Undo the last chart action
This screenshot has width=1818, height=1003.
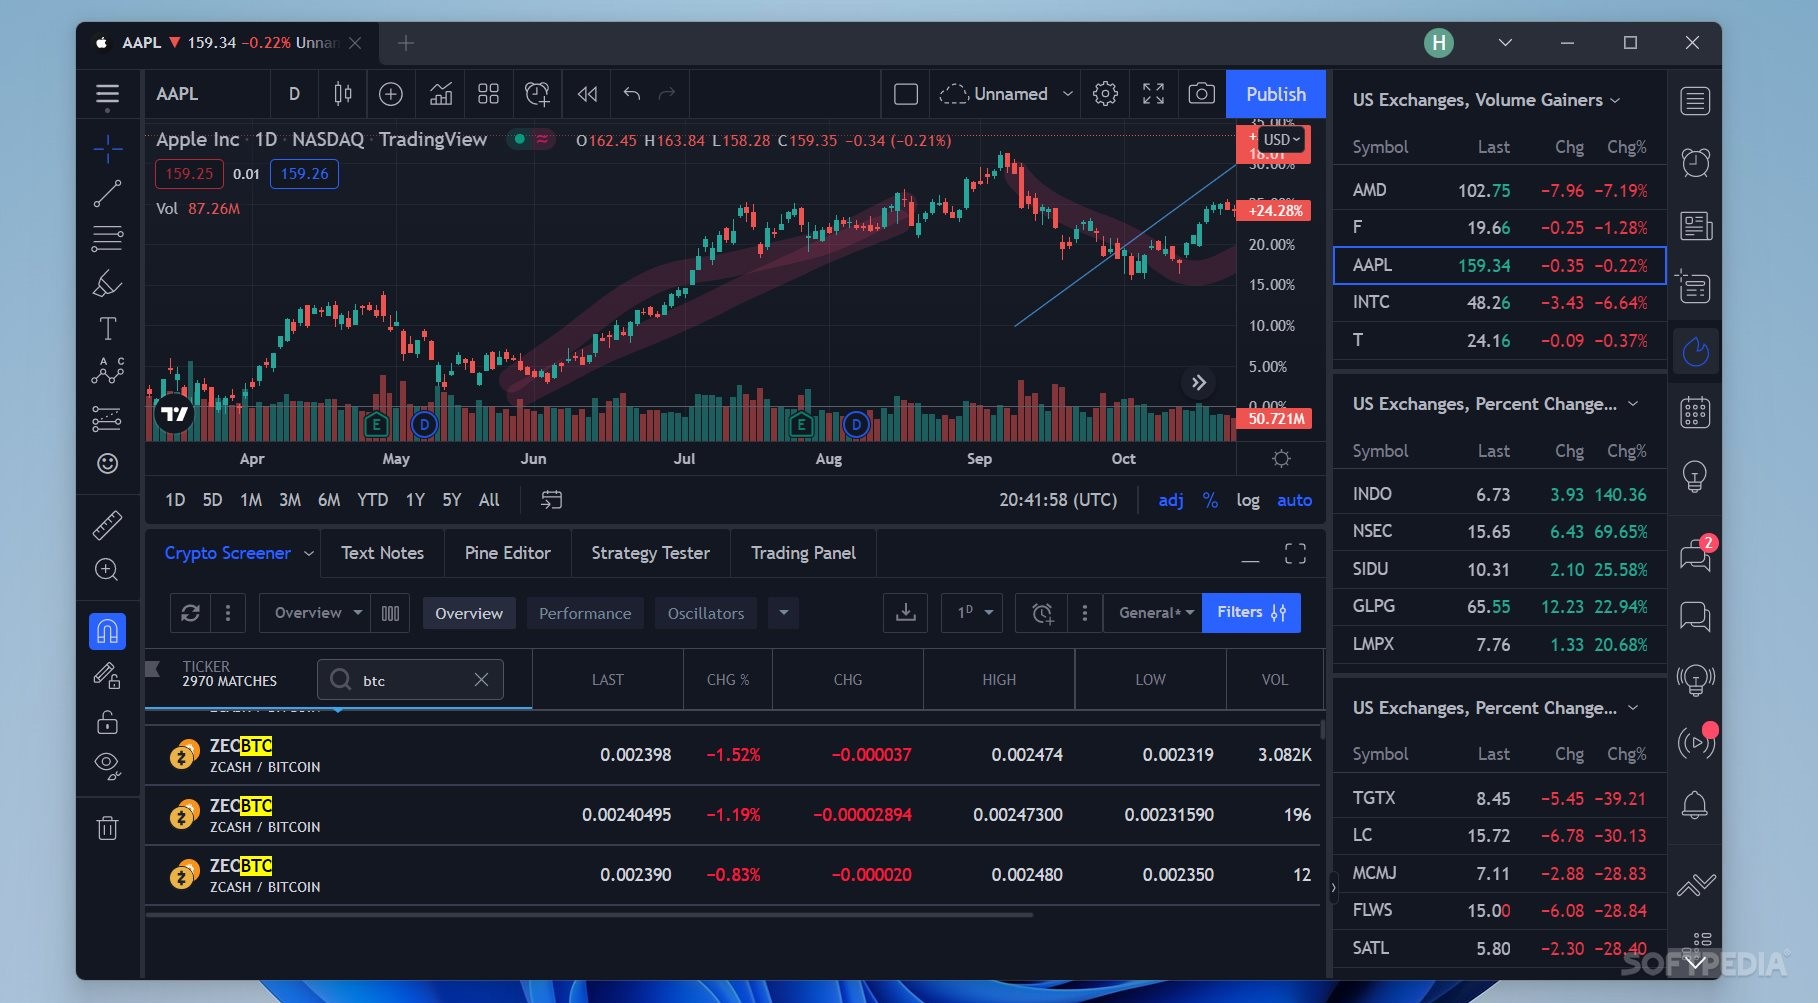click(631, 94)
